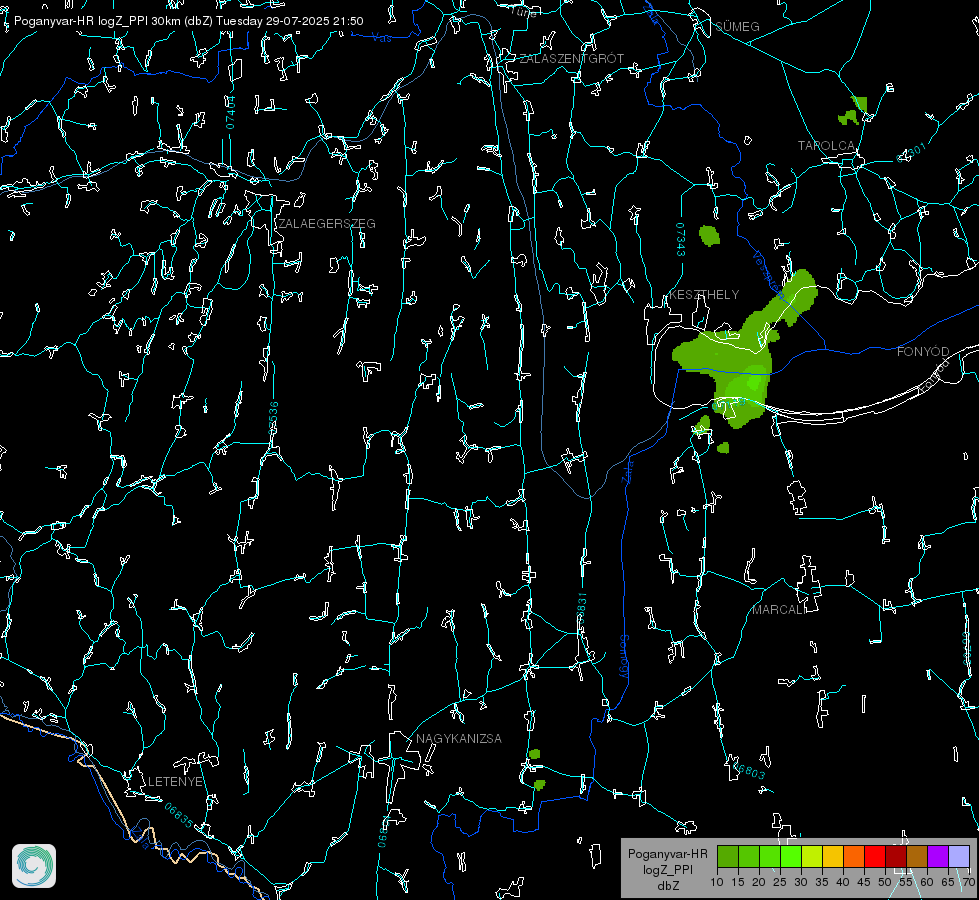Select the 10-15 dBZ dark green legend swatch

pyautogui.click(x=728, y=856)
